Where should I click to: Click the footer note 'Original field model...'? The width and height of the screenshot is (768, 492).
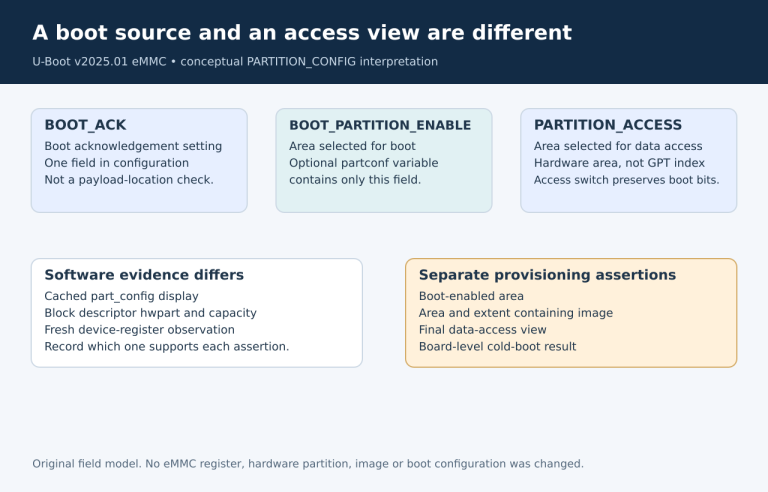coord(308,464)
